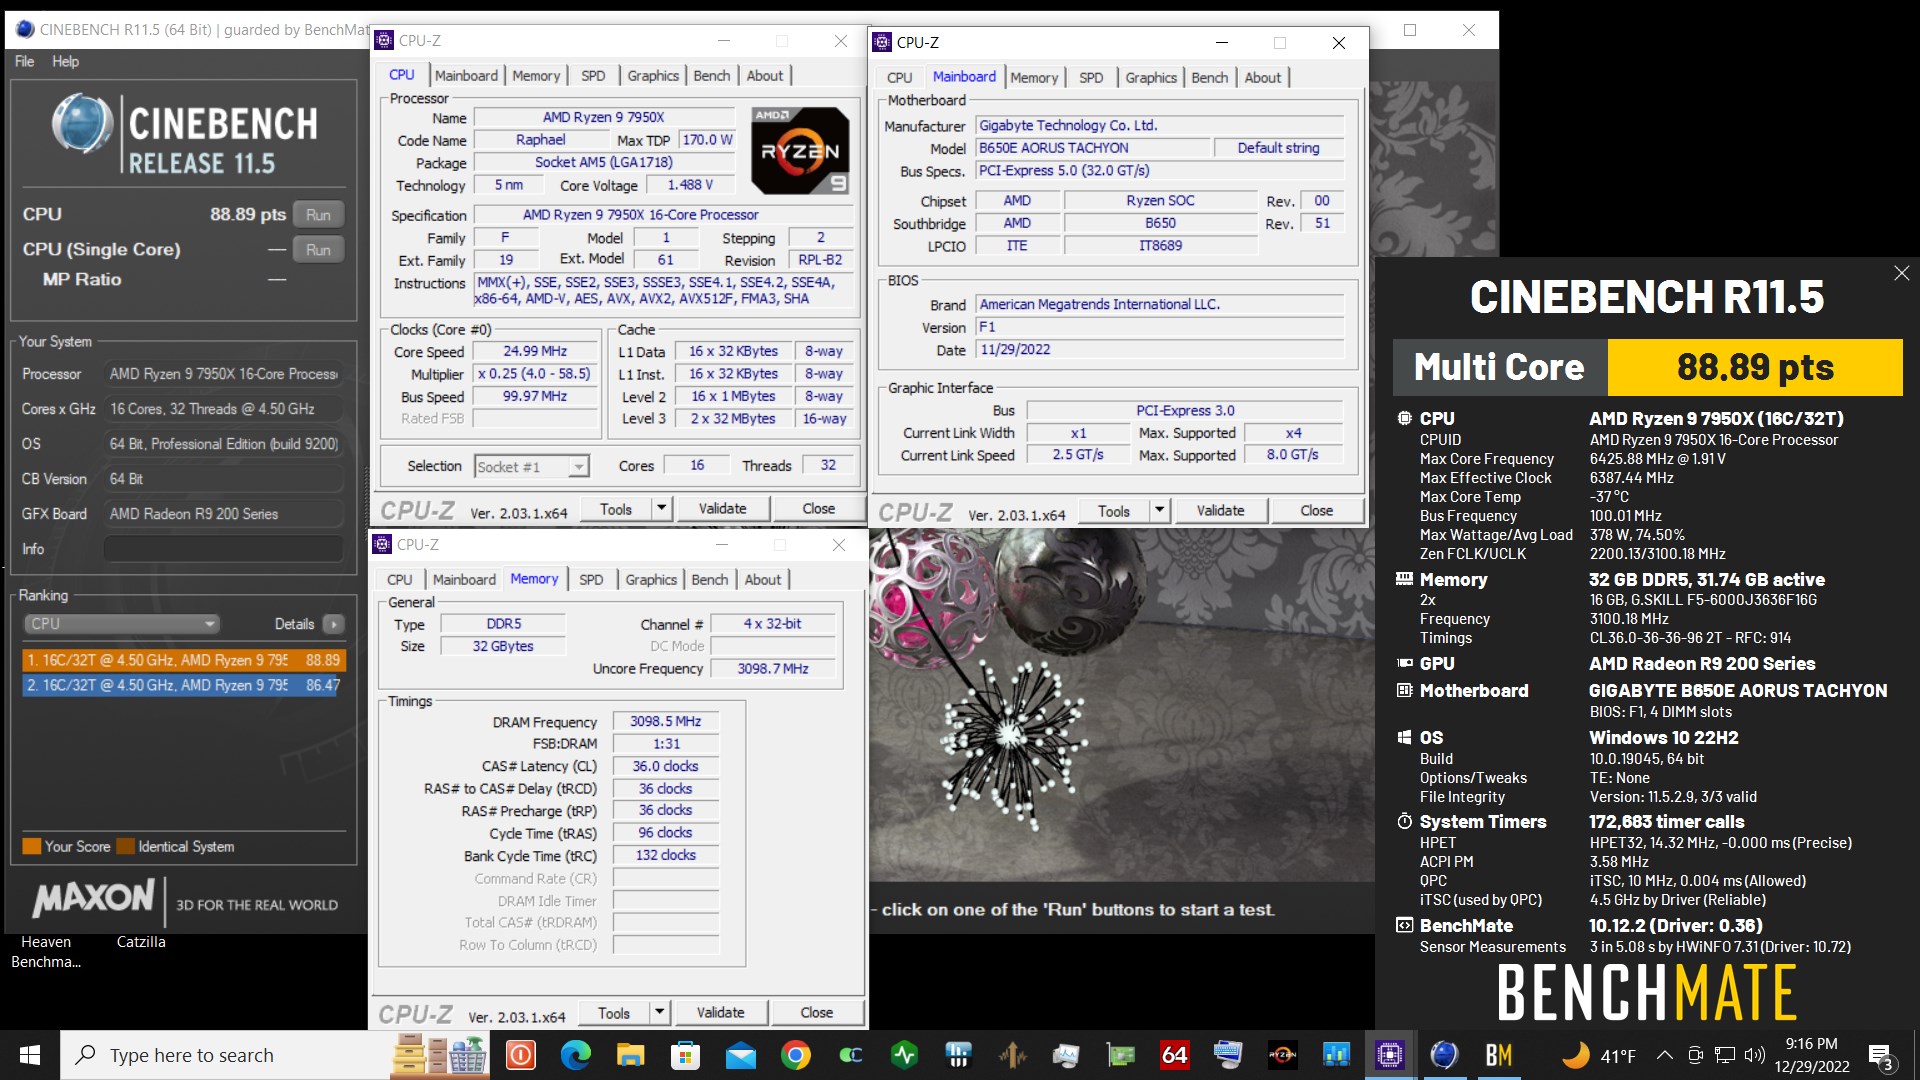Open the Cinebench File menu
The image size is (1920, 1080).
pyautogui.click(x=24, y=61)
